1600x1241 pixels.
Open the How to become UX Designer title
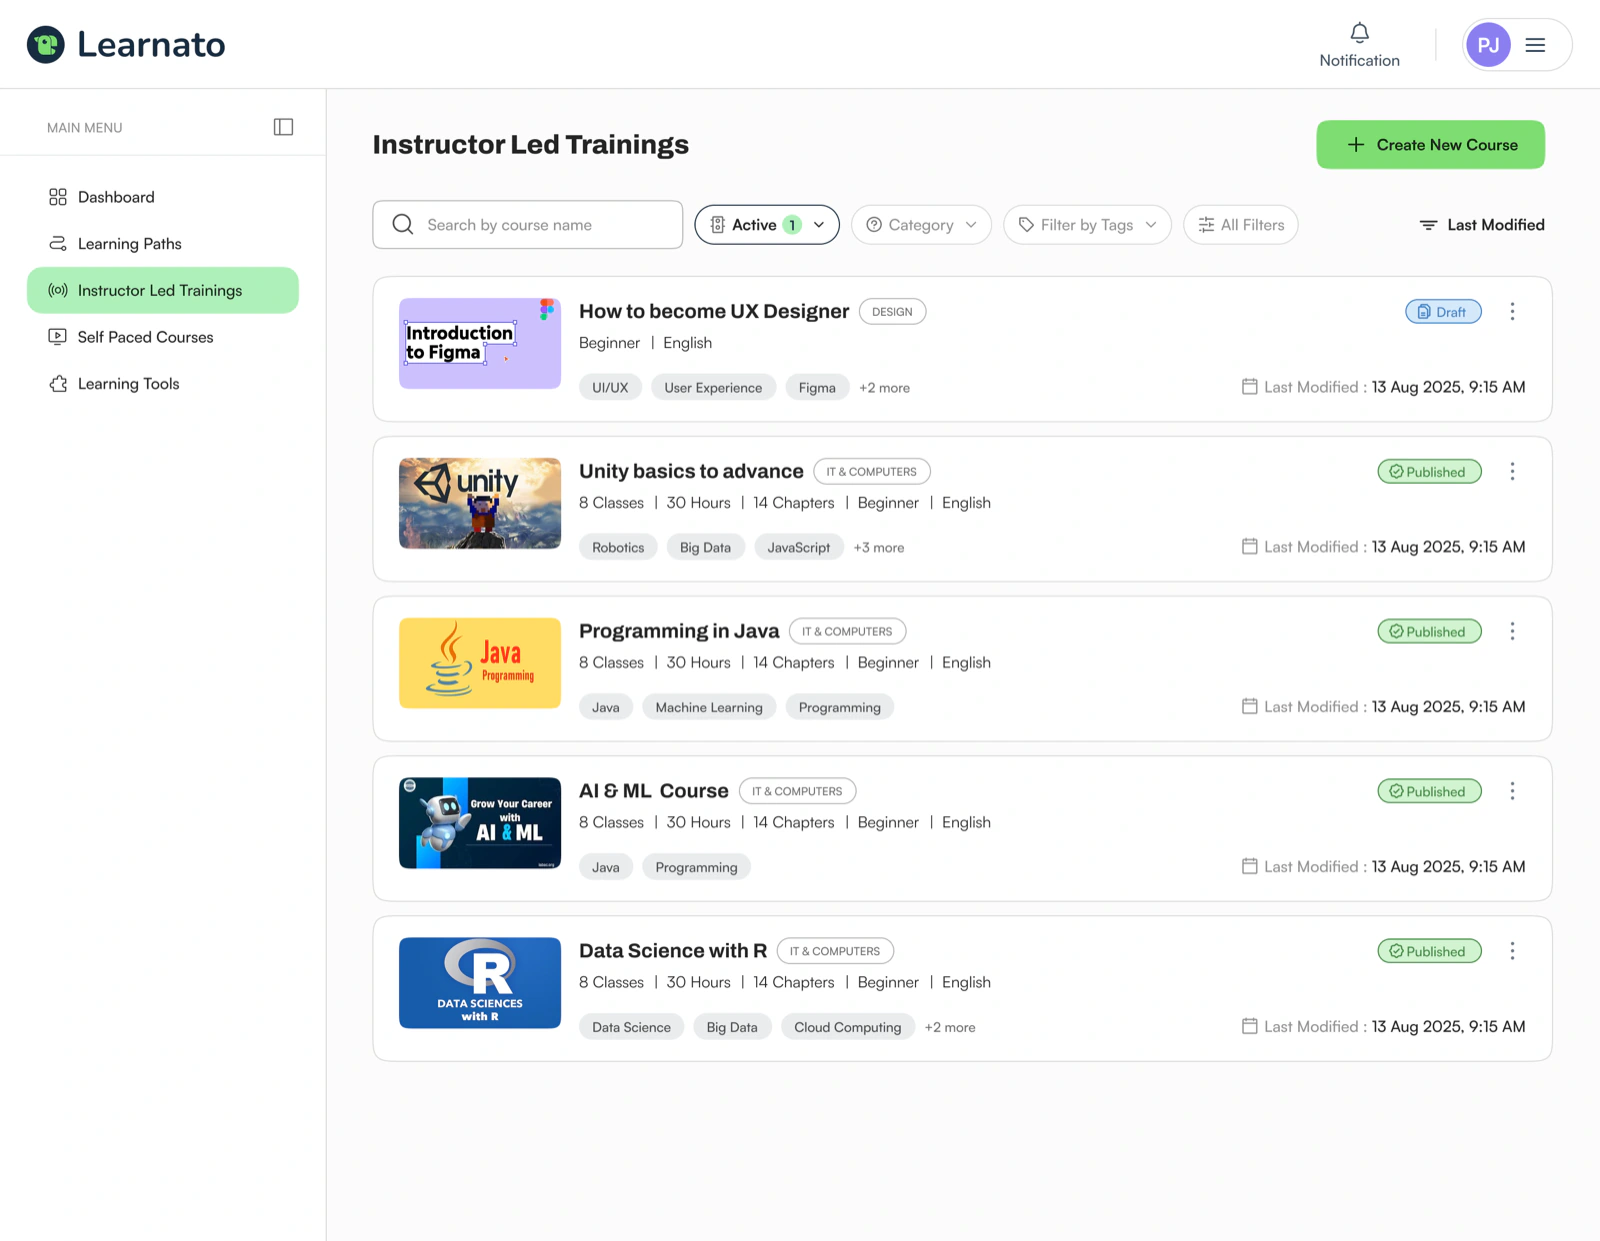(714, 311)
